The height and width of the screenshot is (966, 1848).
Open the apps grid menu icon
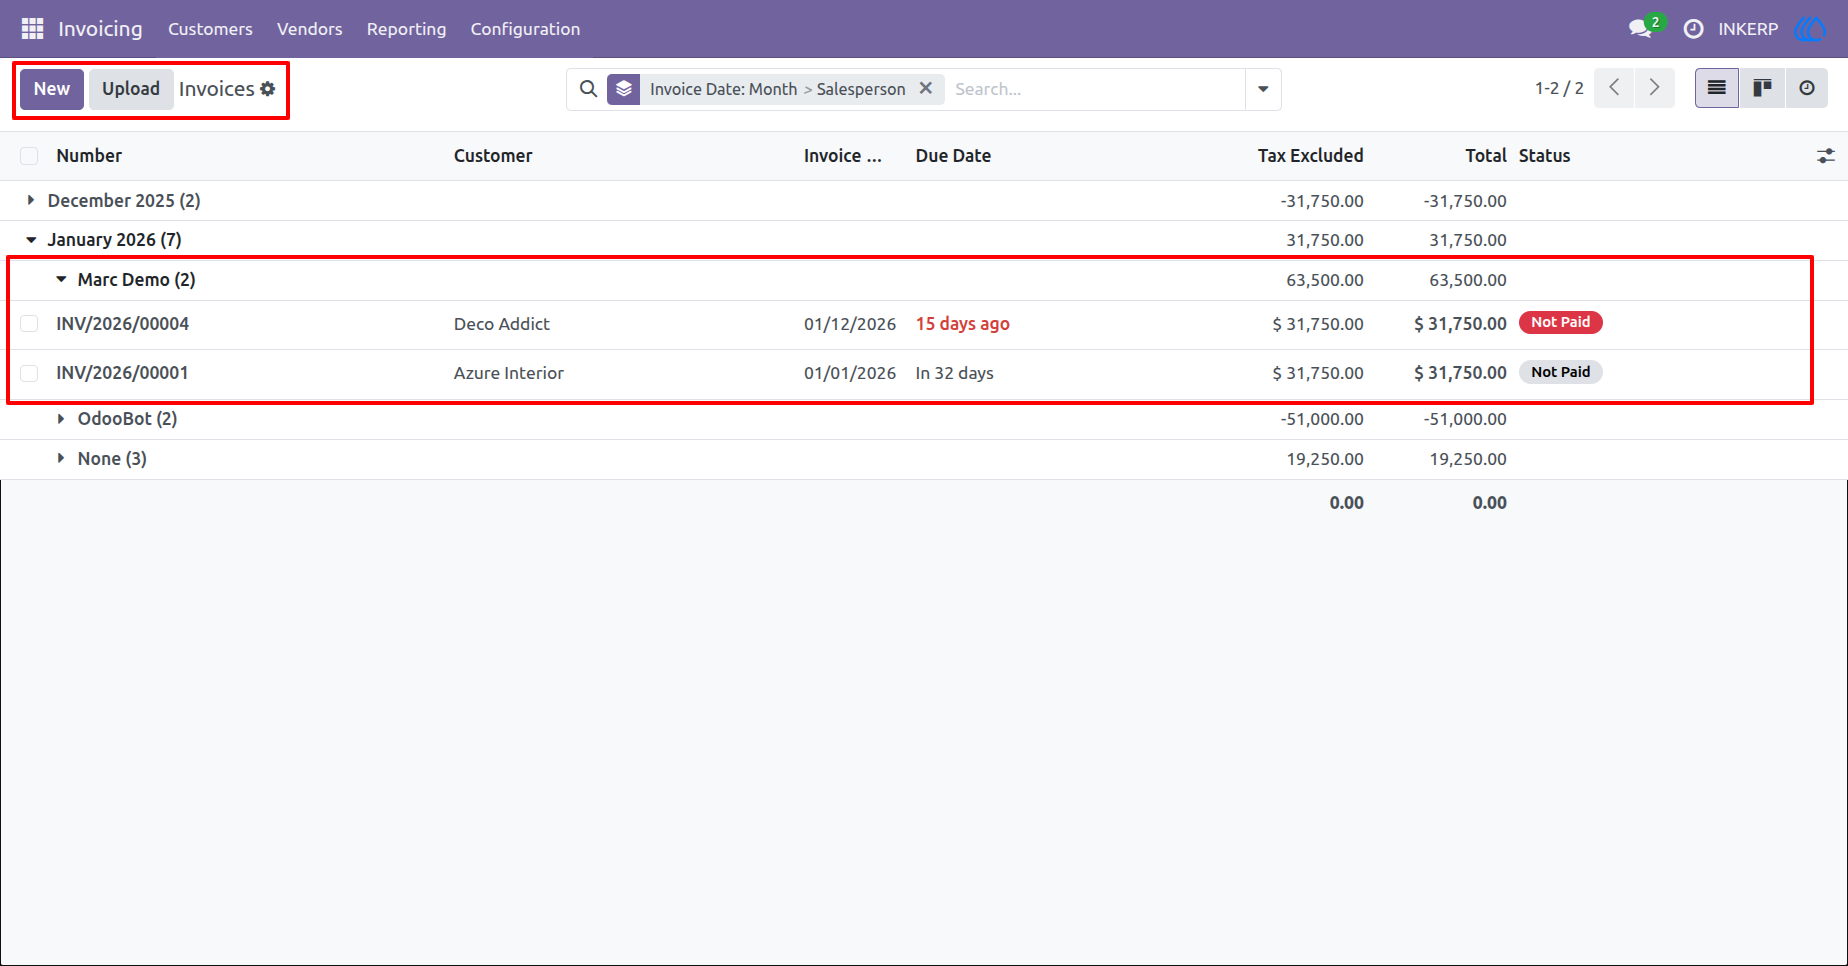coord(32,29)
